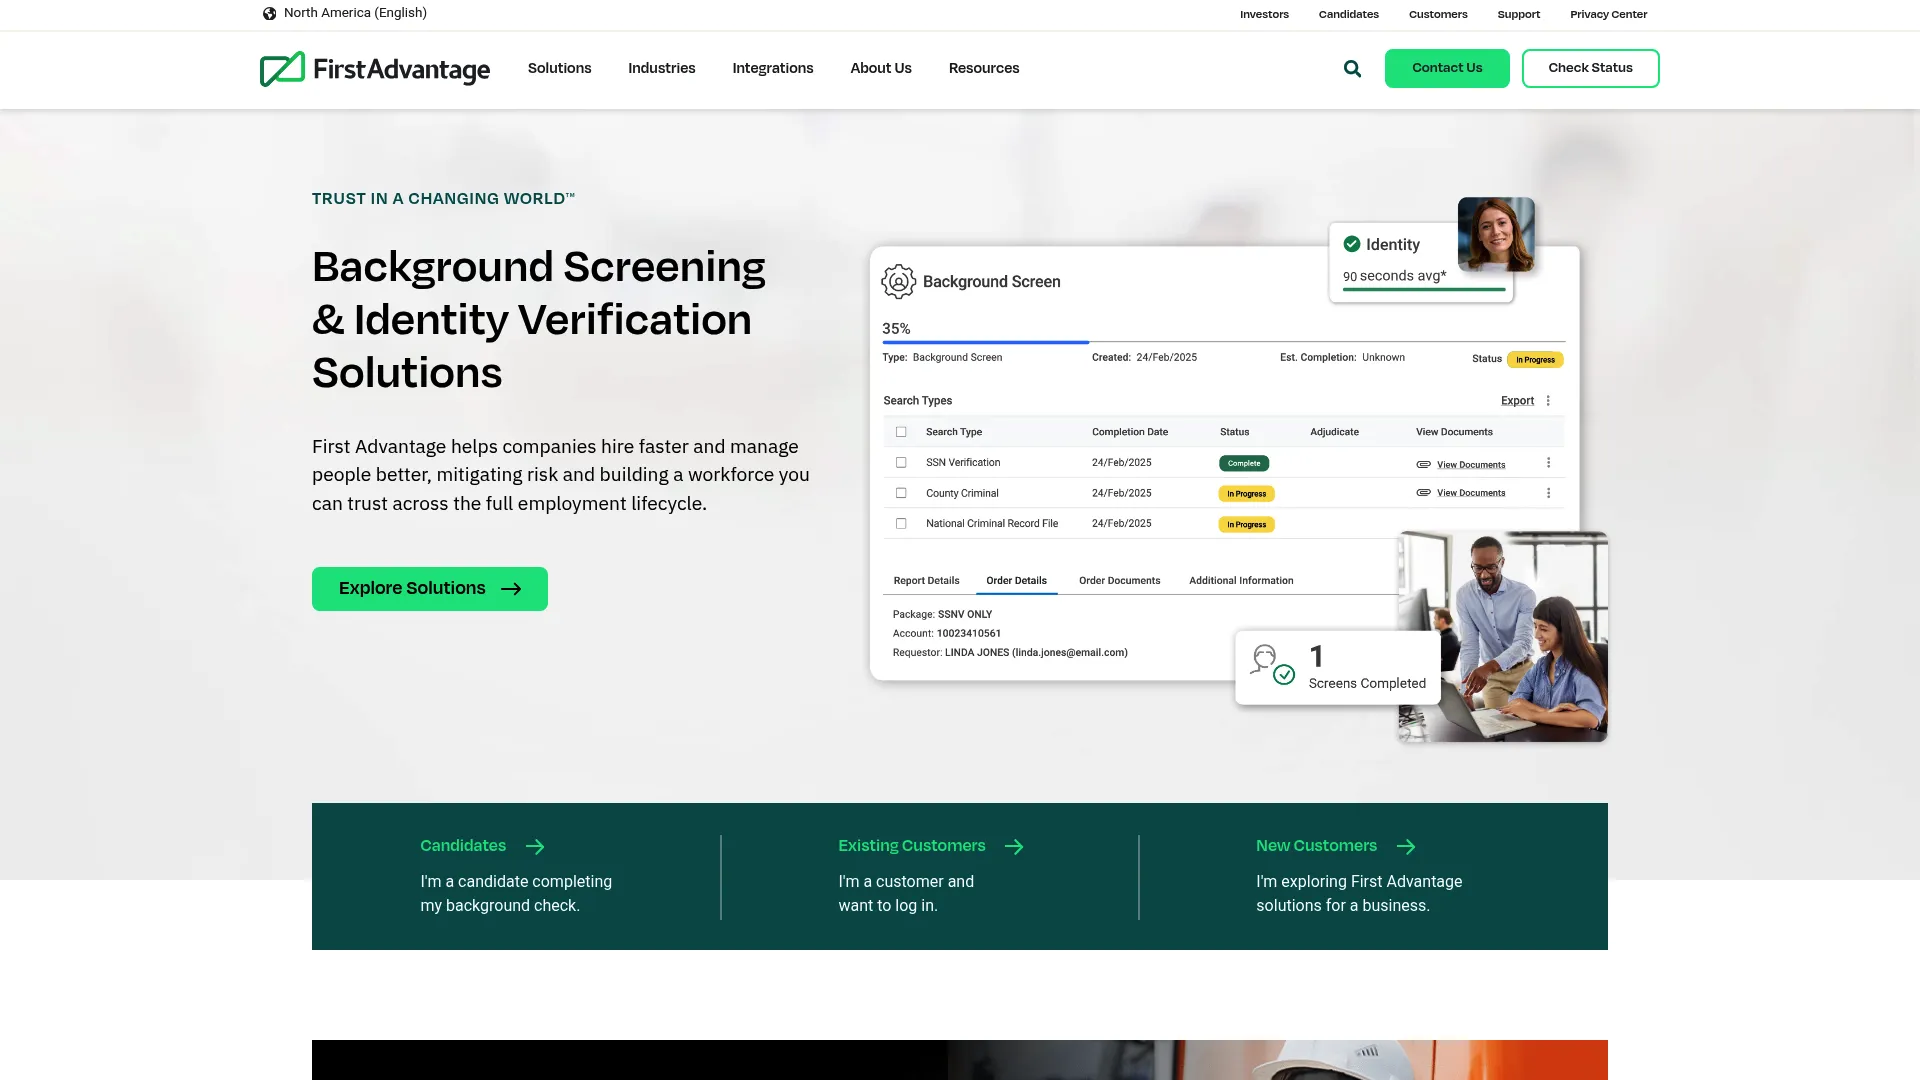This screenshot has width=1920, height=1080.
Task: Expand the Industries menu
Action: 661,68
